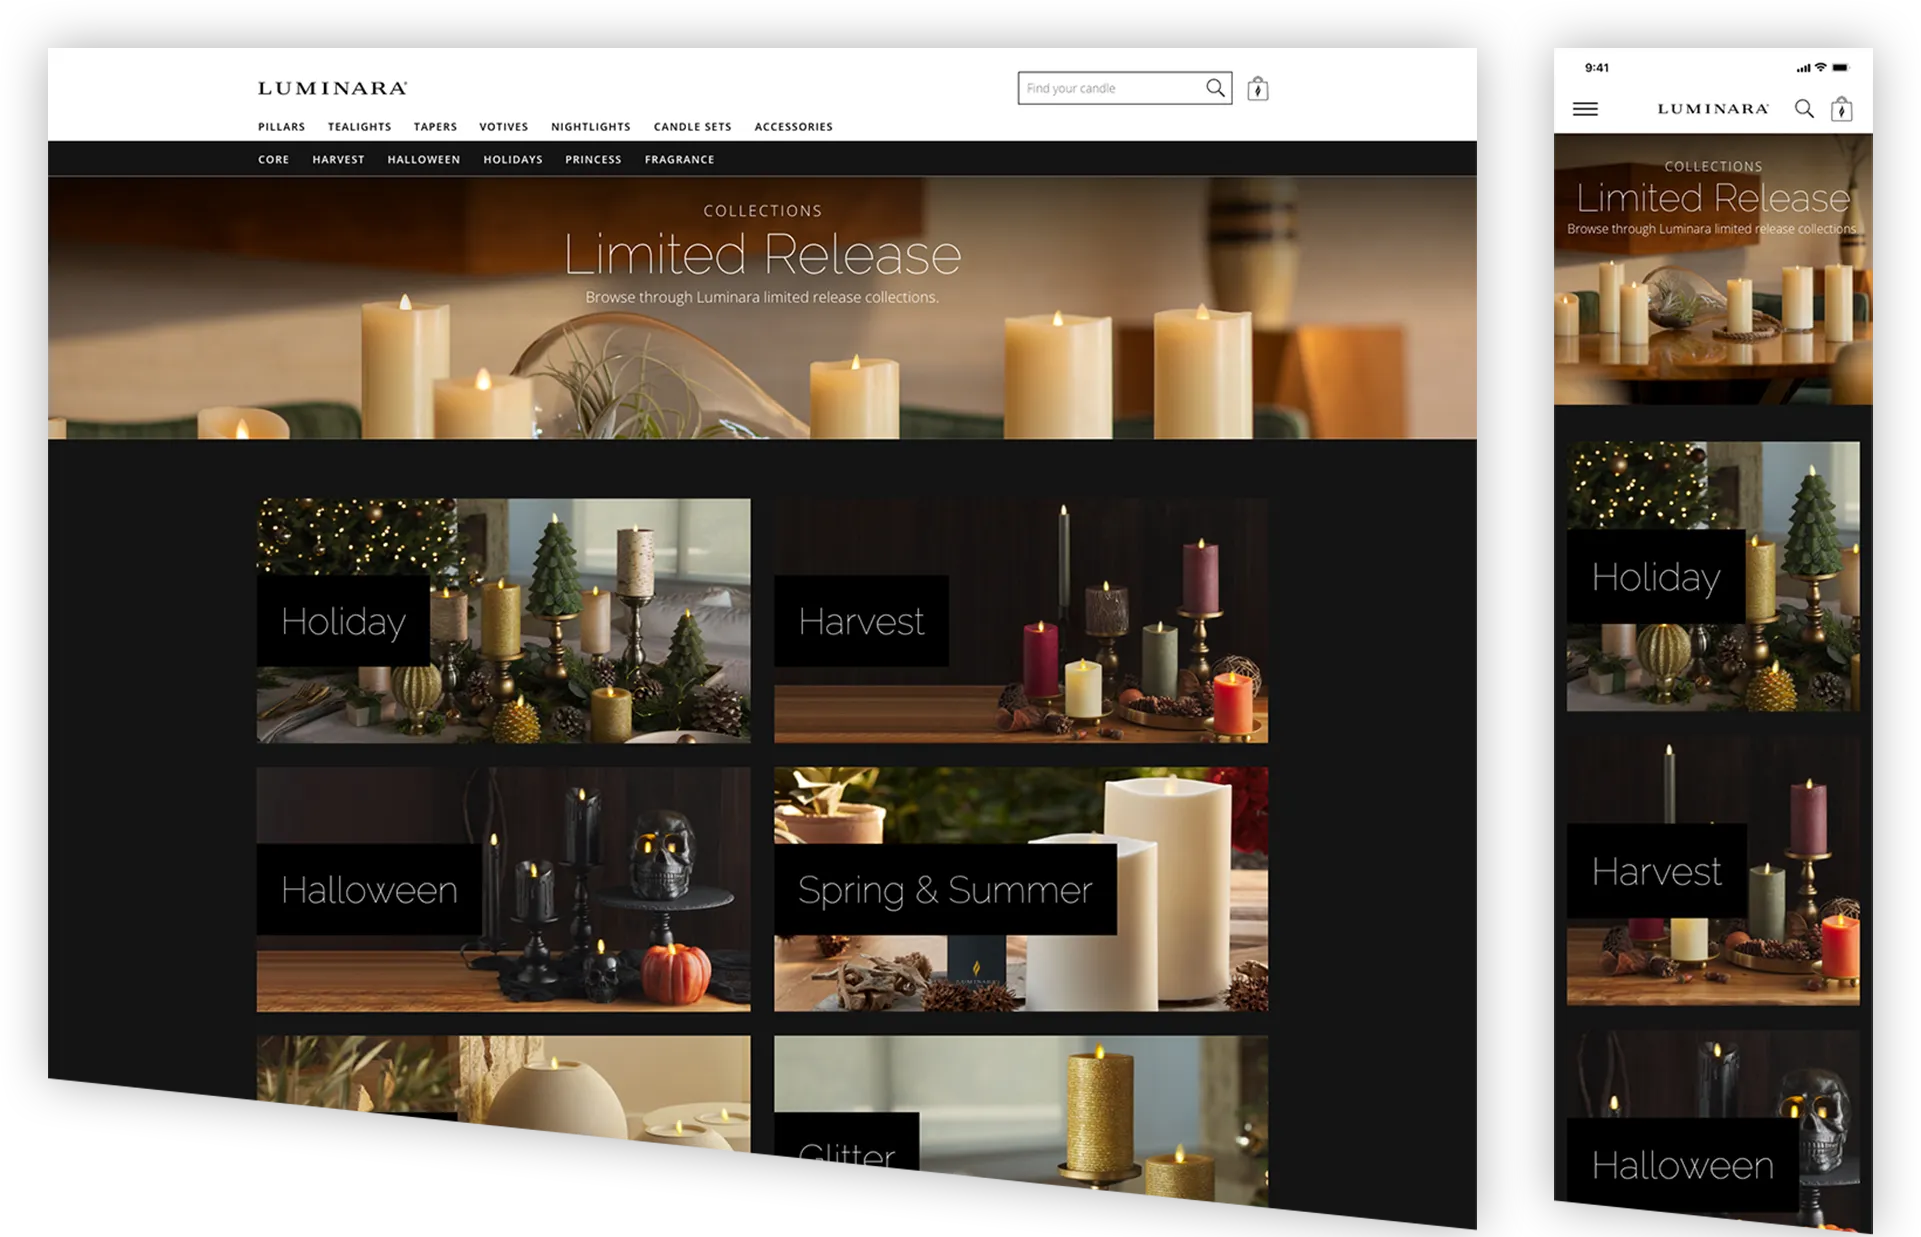The image size is (1921, 1237).
Task: Open the Votives menu item
Action: pos(503,127)
